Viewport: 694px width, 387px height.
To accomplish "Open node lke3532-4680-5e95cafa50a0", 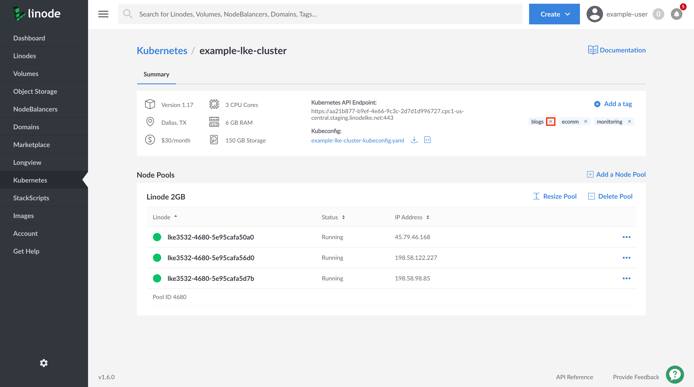I will point(211,237).
